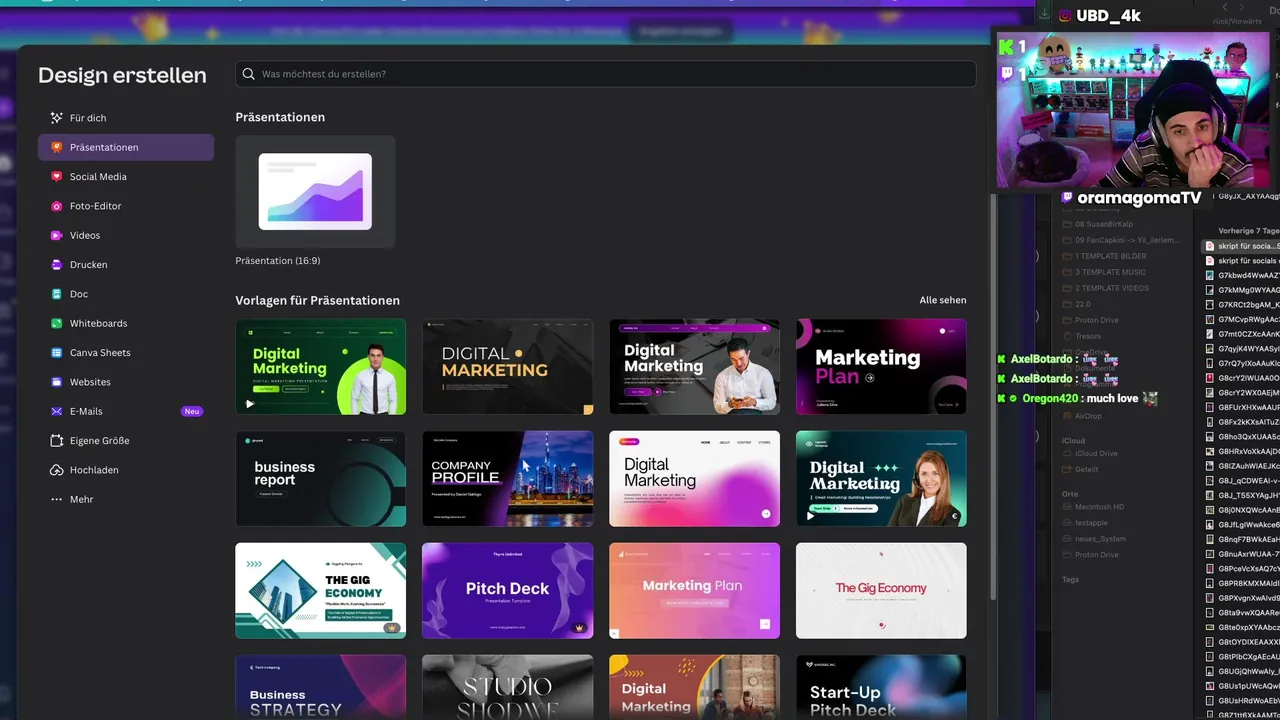Image resolution: width=1280 pixels, height=720 pixels.
Task: Click the Eigene Größe resize icon
Action: 56,441
